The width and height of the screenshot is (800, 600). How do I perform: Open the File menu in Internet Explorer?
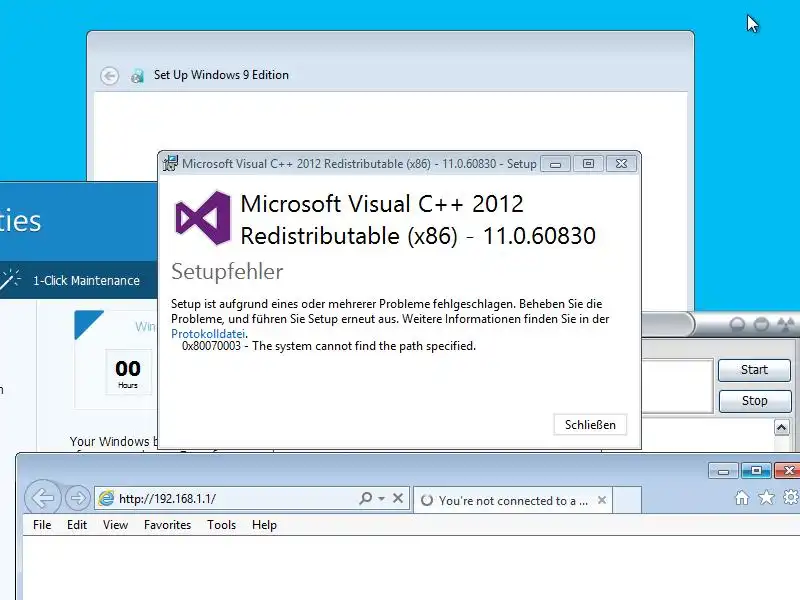tap(42, 525)
